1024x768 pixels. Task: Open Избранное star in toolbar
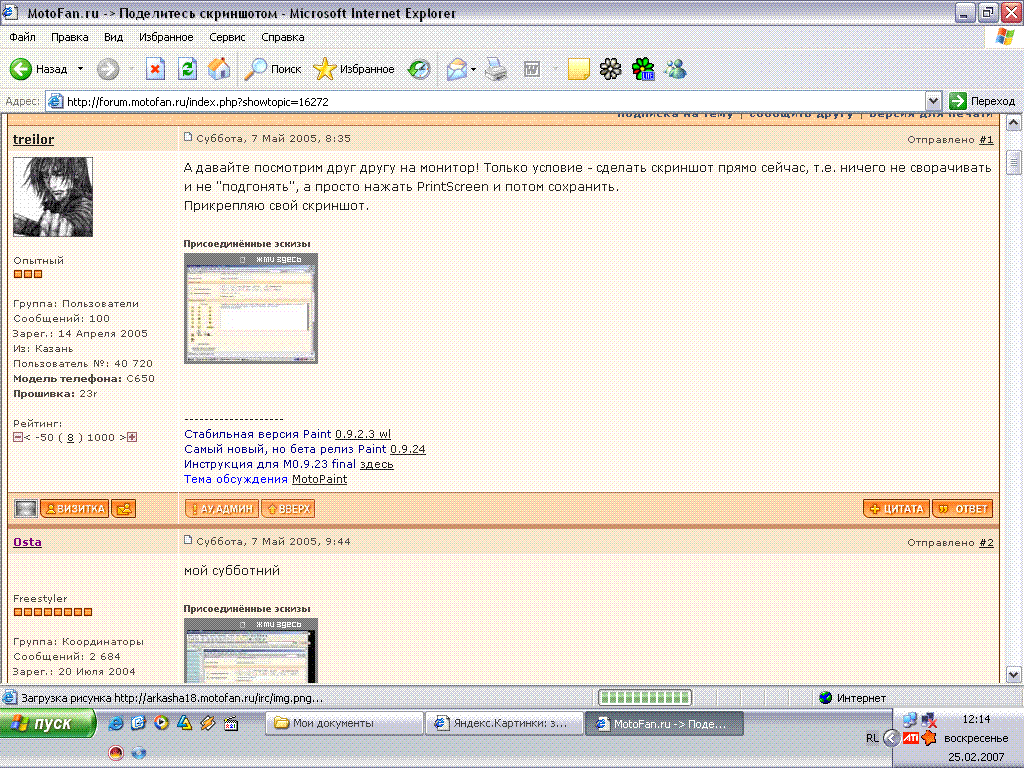pos(353,69)
